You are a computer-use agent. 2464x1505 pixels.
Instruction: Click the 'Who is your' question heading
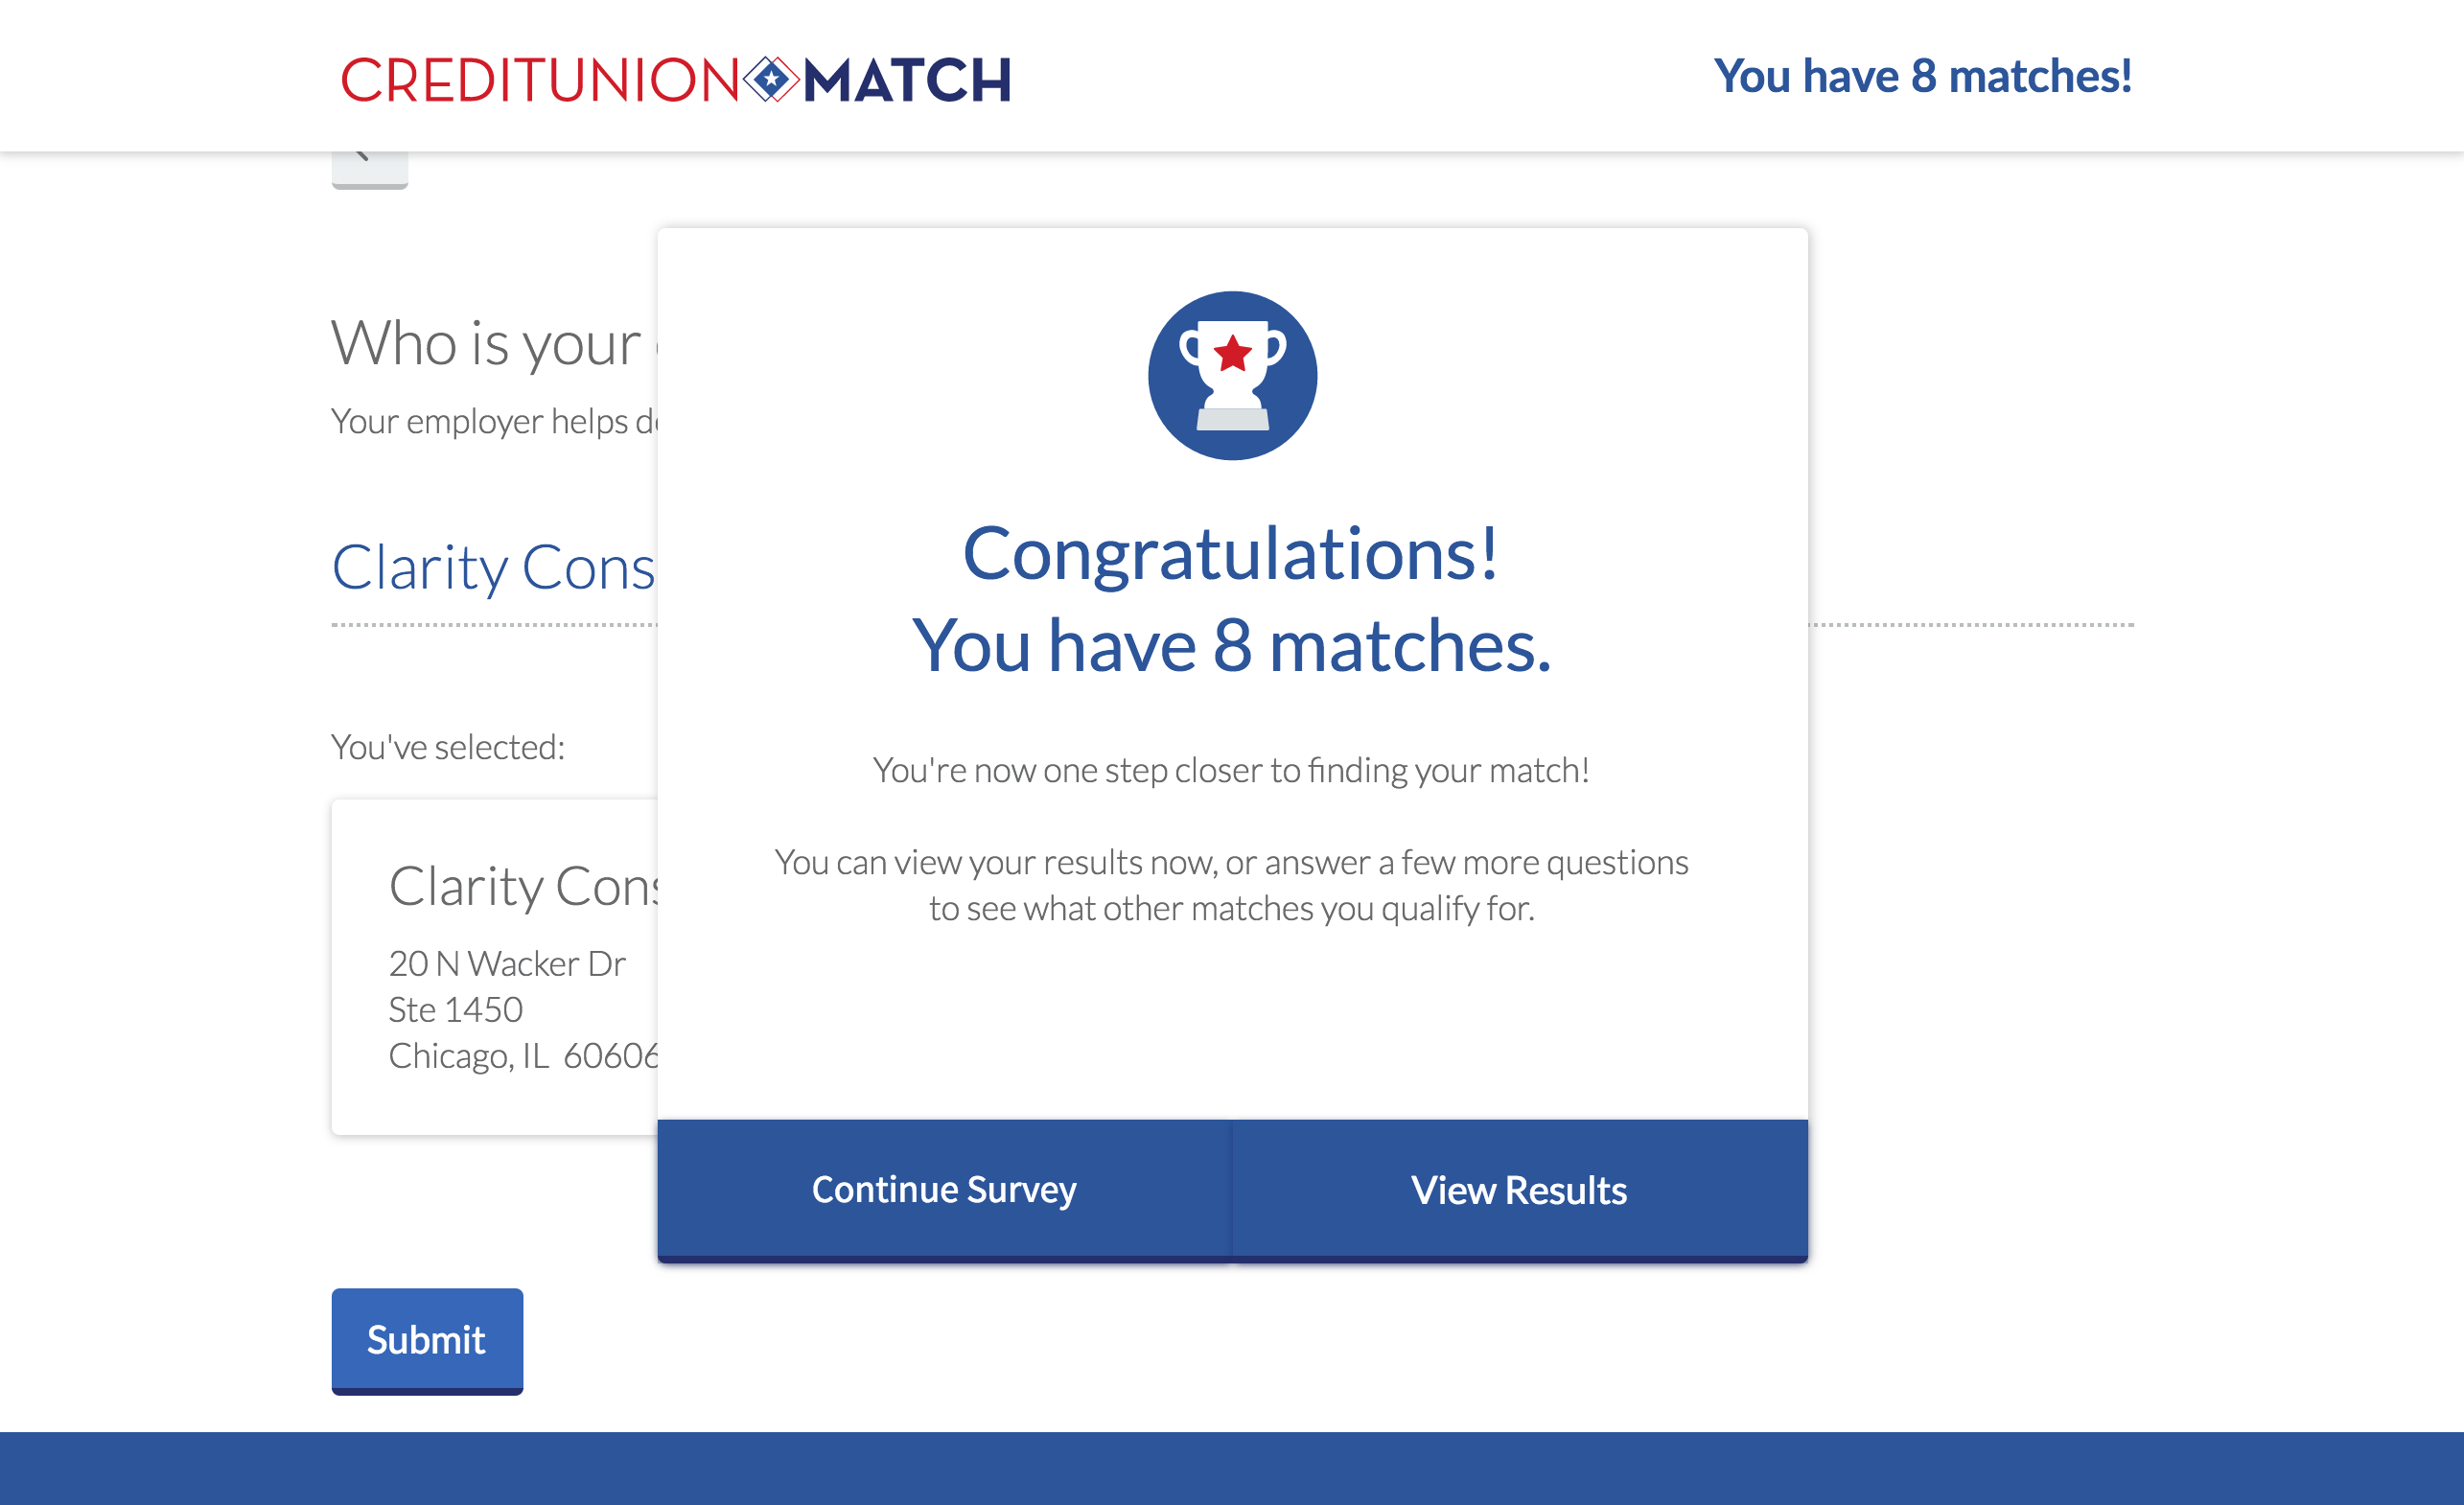(x=487, y=343)
